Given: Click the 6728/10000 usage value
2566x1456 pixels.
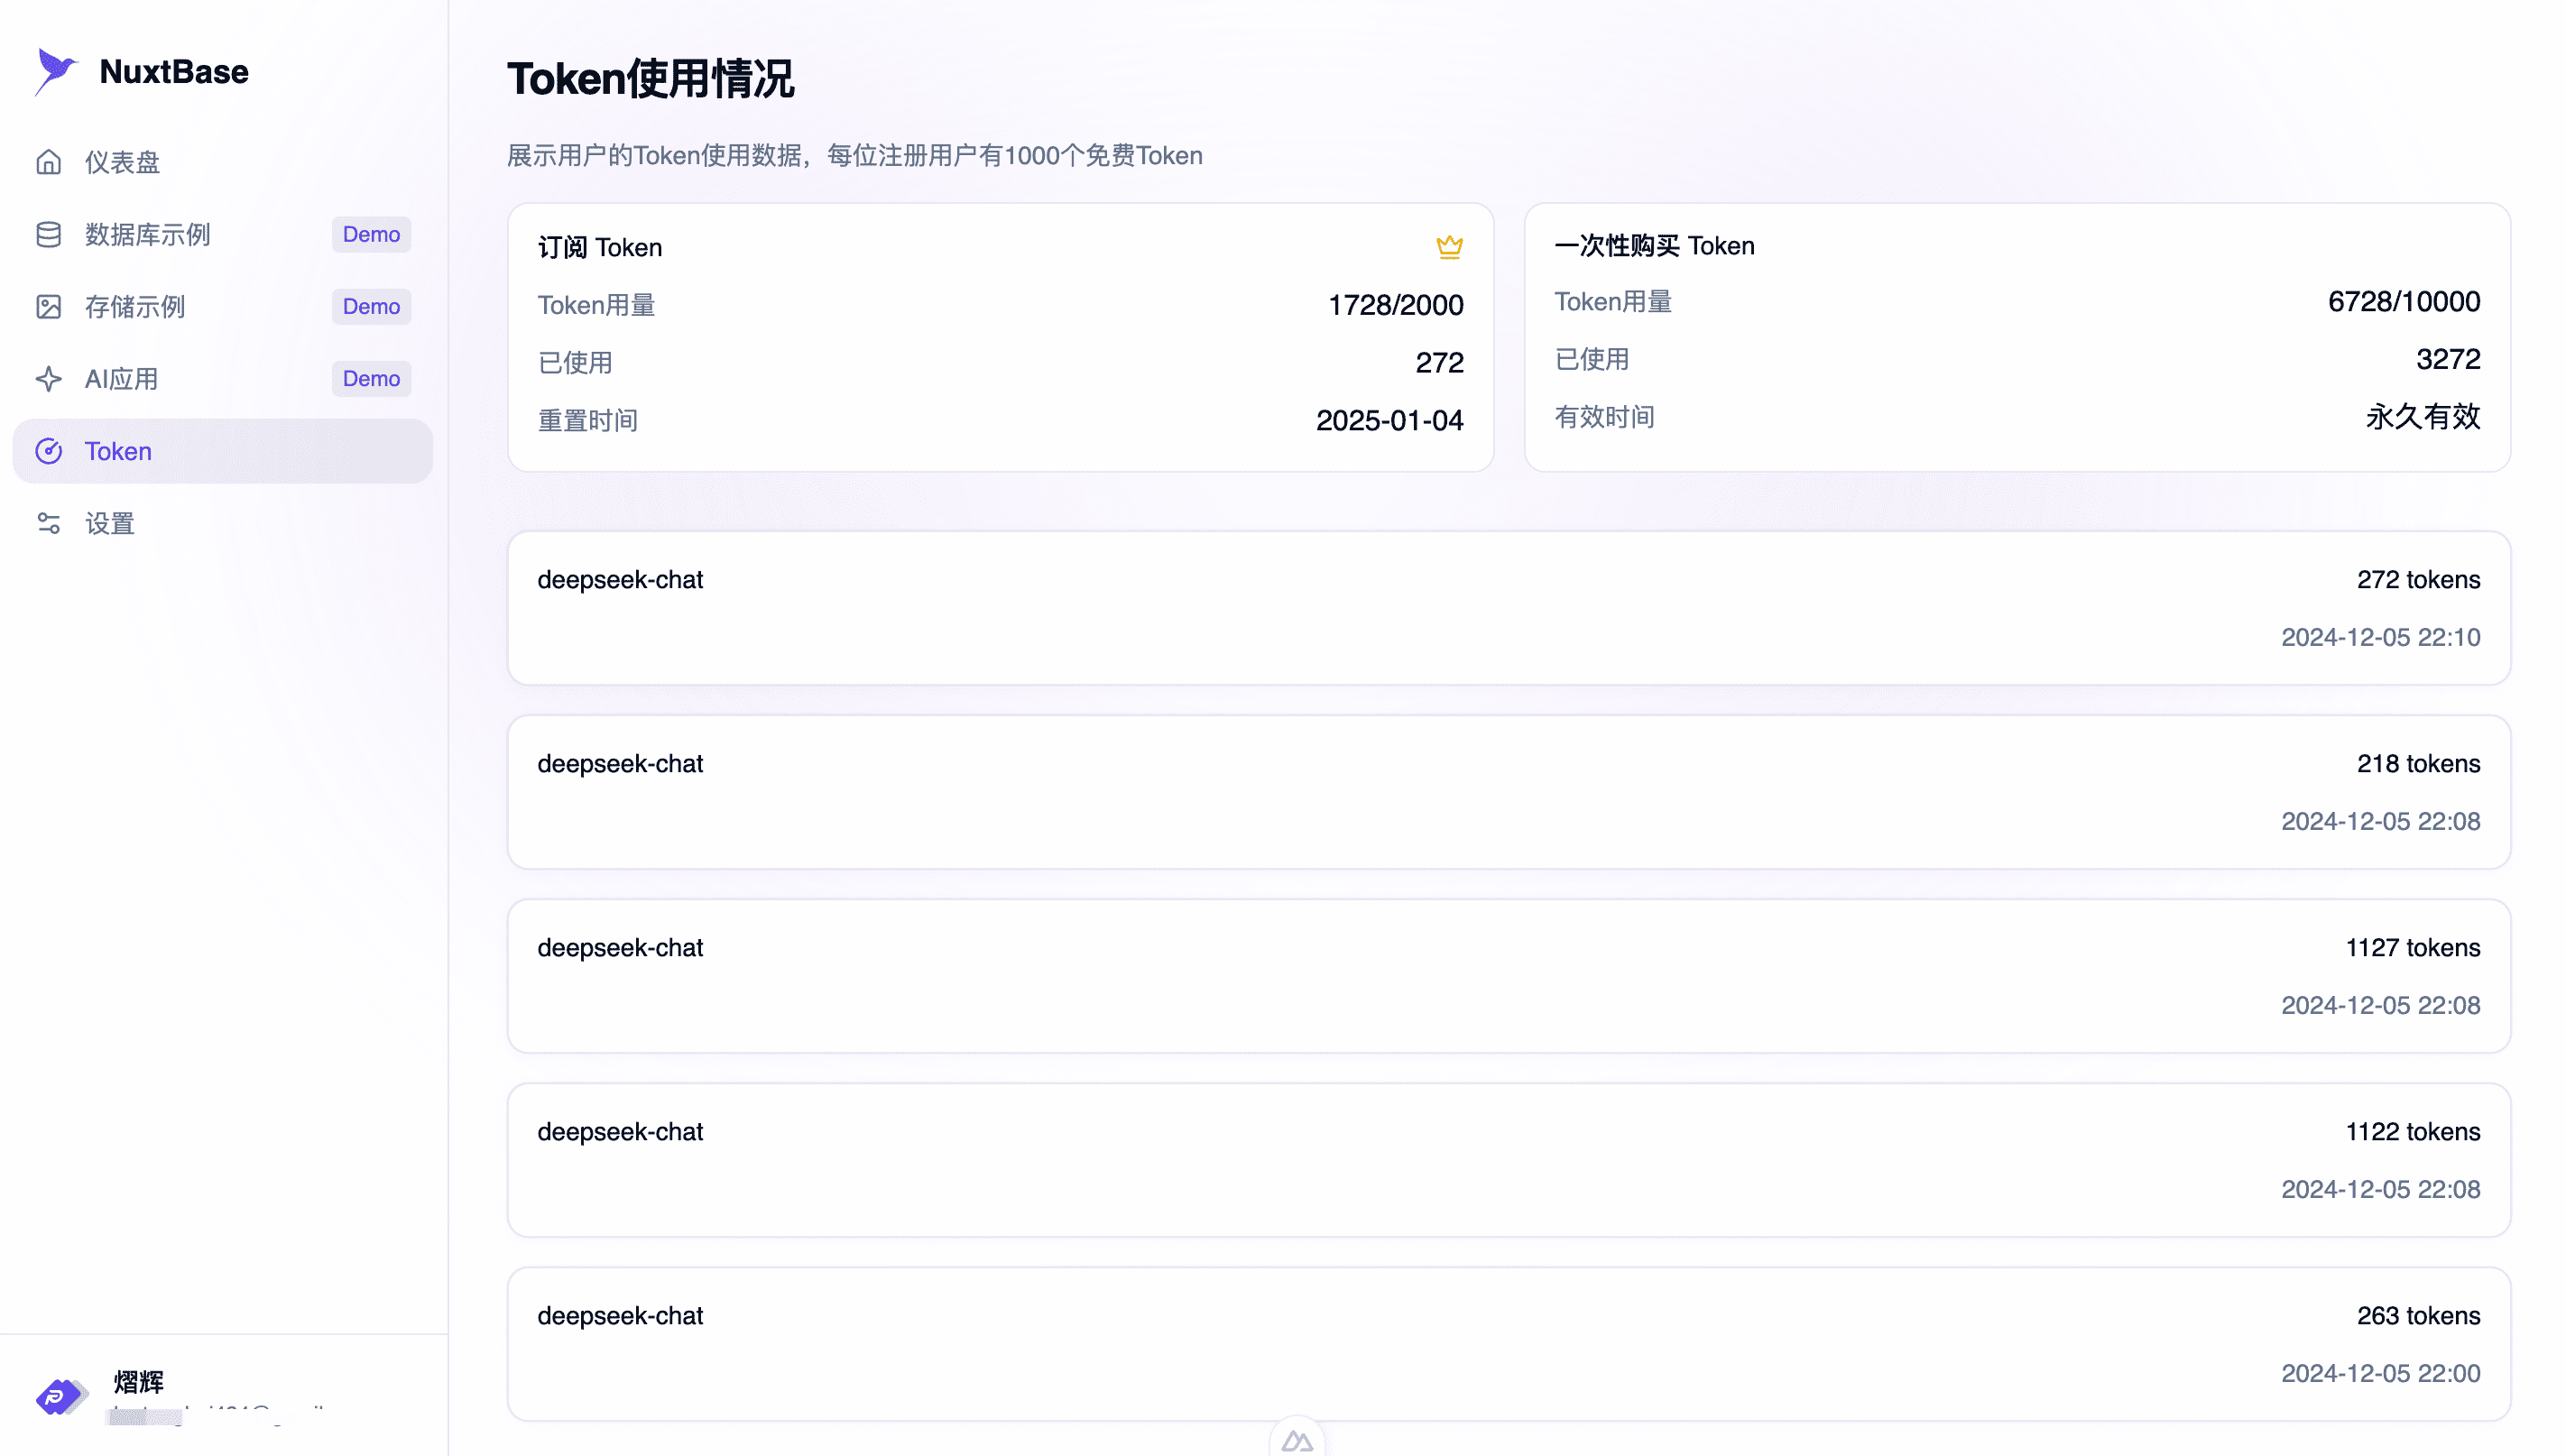Looking at the screenshot, I should point(2404,302).
